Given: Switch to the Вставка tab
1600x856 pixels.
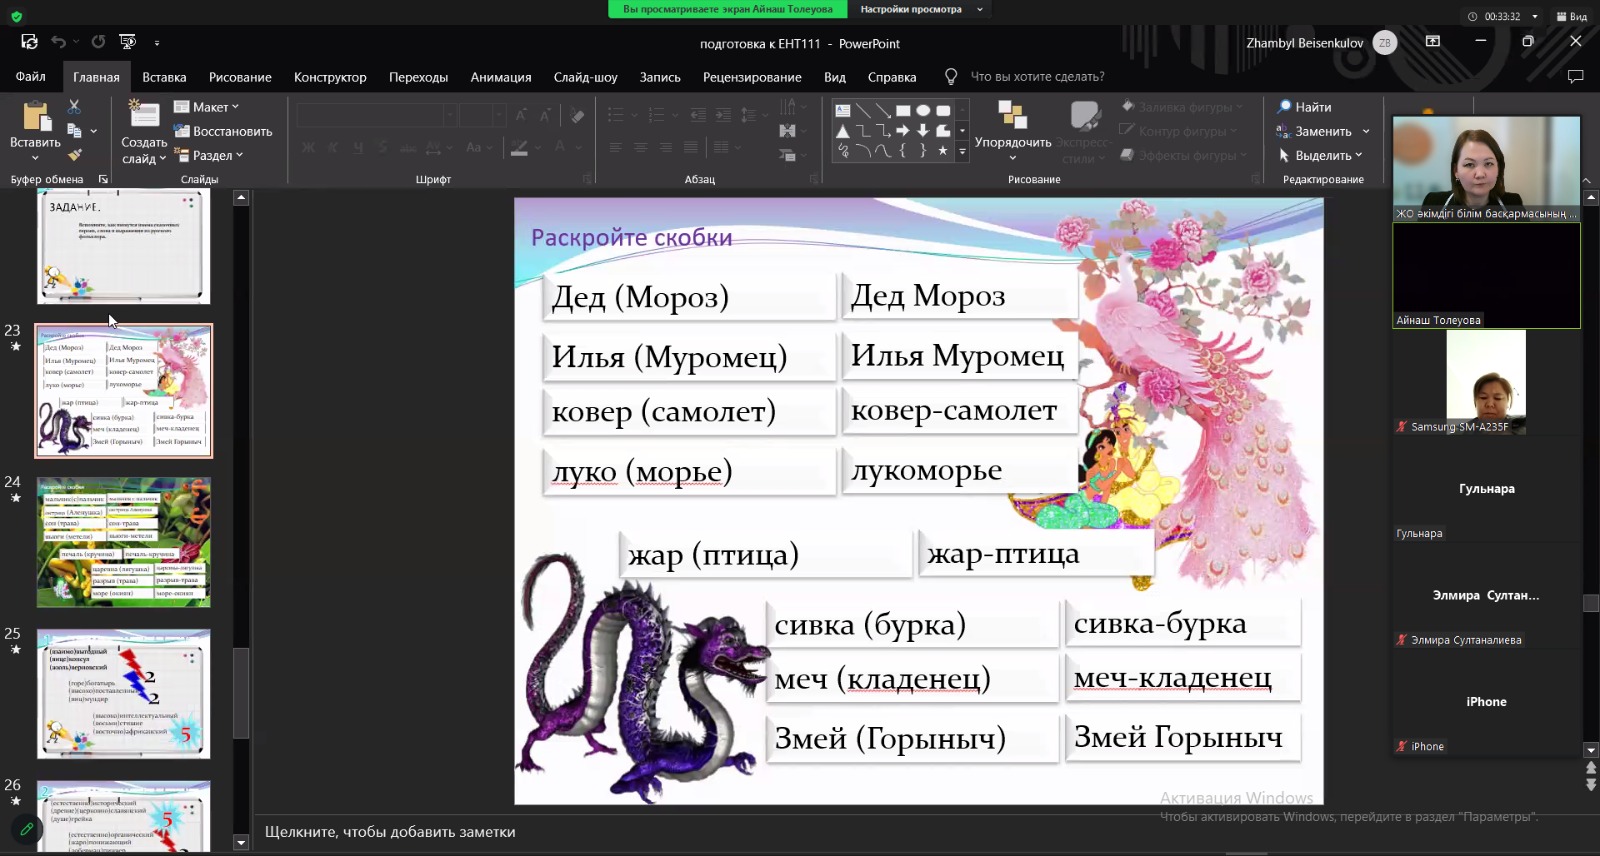Looking at the screenshot, I should click(164, 77).
